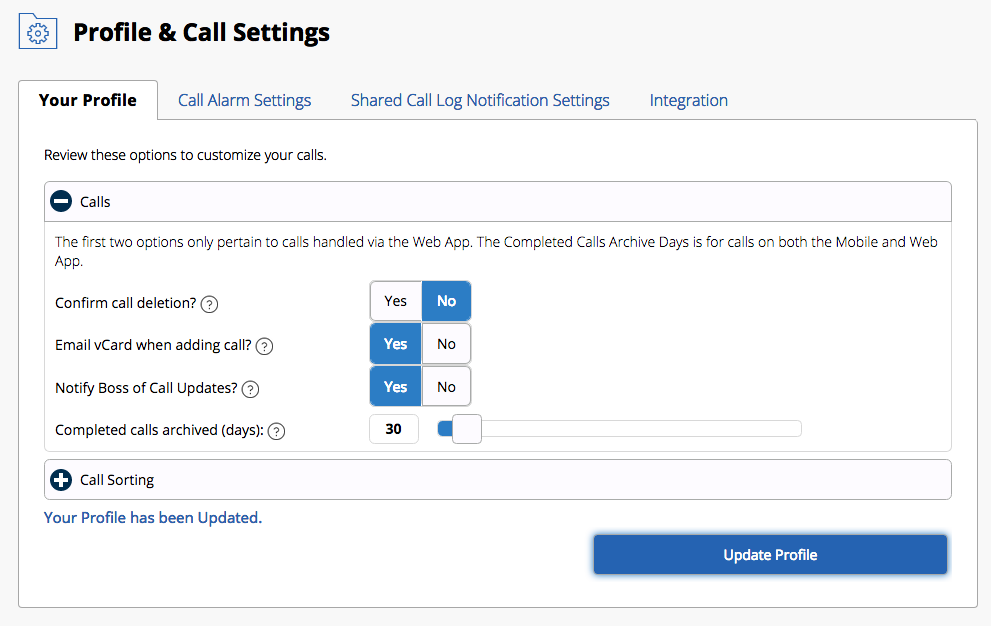Image resolution: width=991 pixels, height=626 pixels.
Task: Expand the Call Sorting section
Action: point(61,480)
